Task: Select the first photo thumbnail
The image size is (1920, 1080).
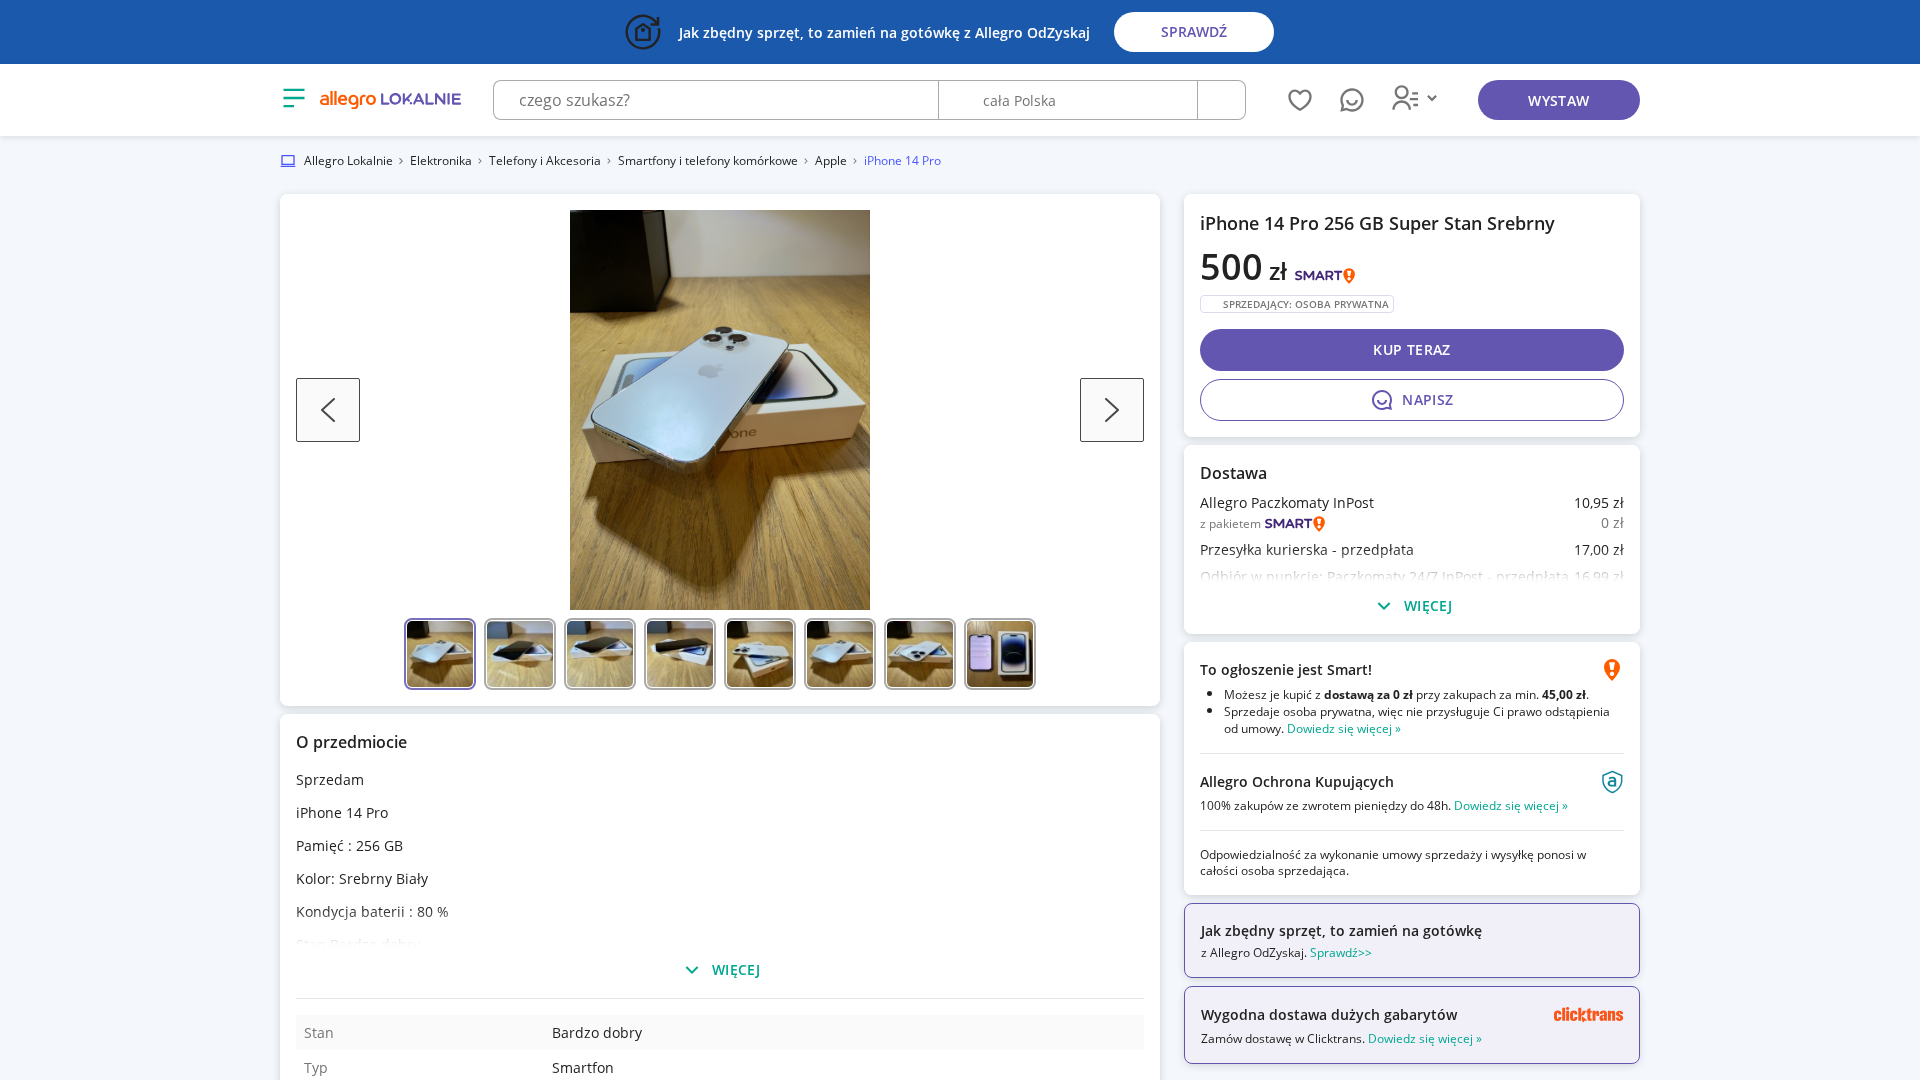Action: tap(440, 654)
